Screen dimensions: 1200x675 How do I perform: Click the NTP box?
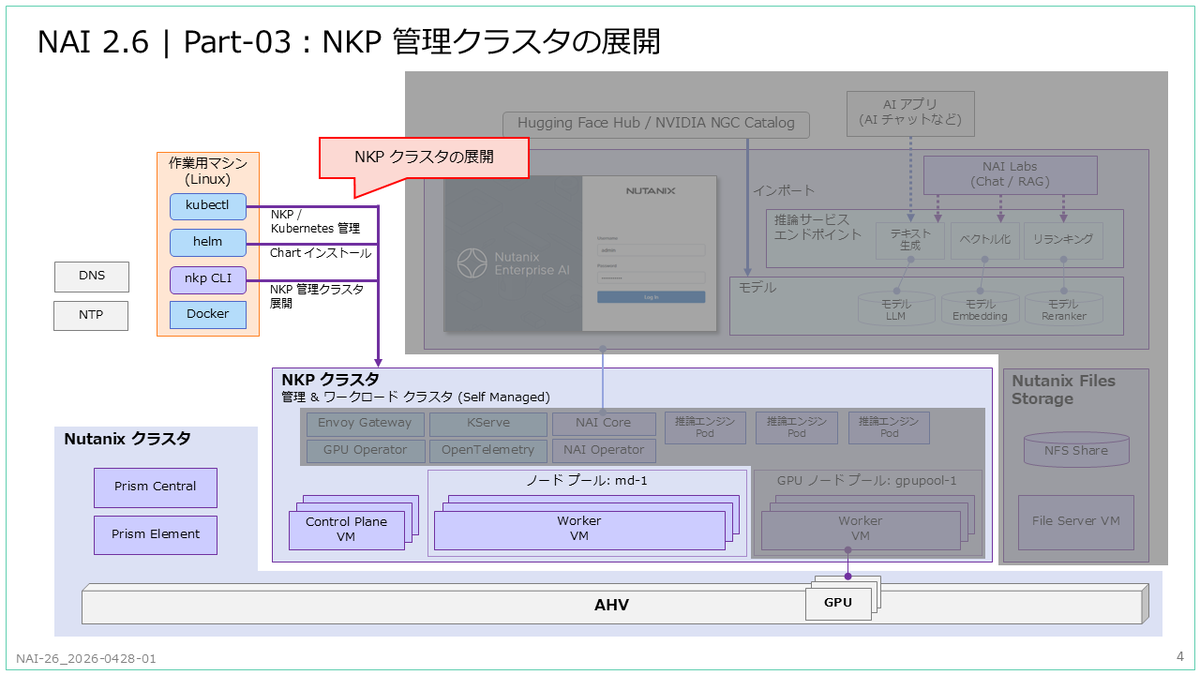tap(91, 317)
